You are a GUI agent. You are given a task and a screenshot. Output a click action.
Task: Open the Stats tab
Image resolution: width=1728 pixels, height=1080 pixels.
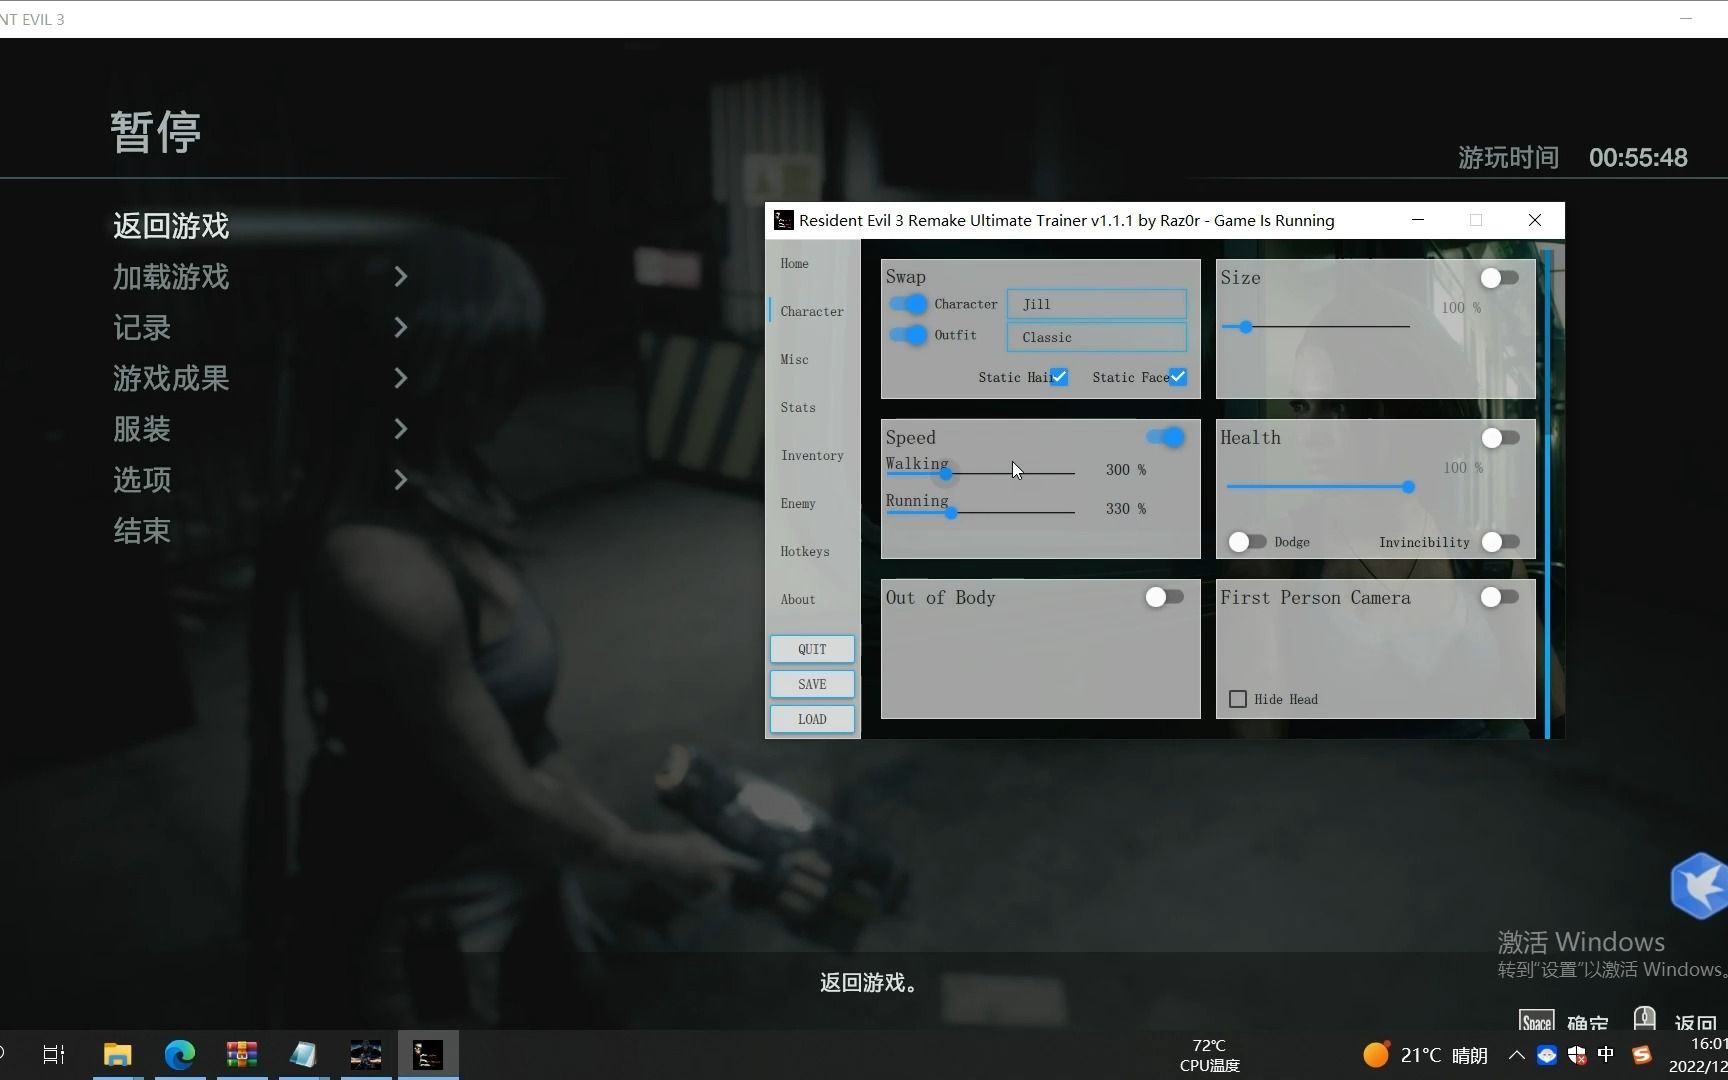pyautogui.click(x=798, y=407)
